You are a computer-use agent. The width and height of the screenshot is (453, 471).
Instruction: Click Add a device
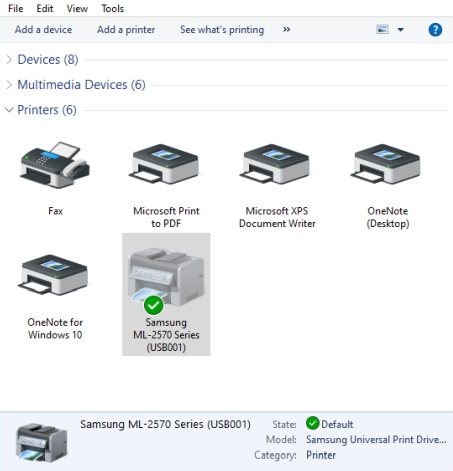pos(43,30)
